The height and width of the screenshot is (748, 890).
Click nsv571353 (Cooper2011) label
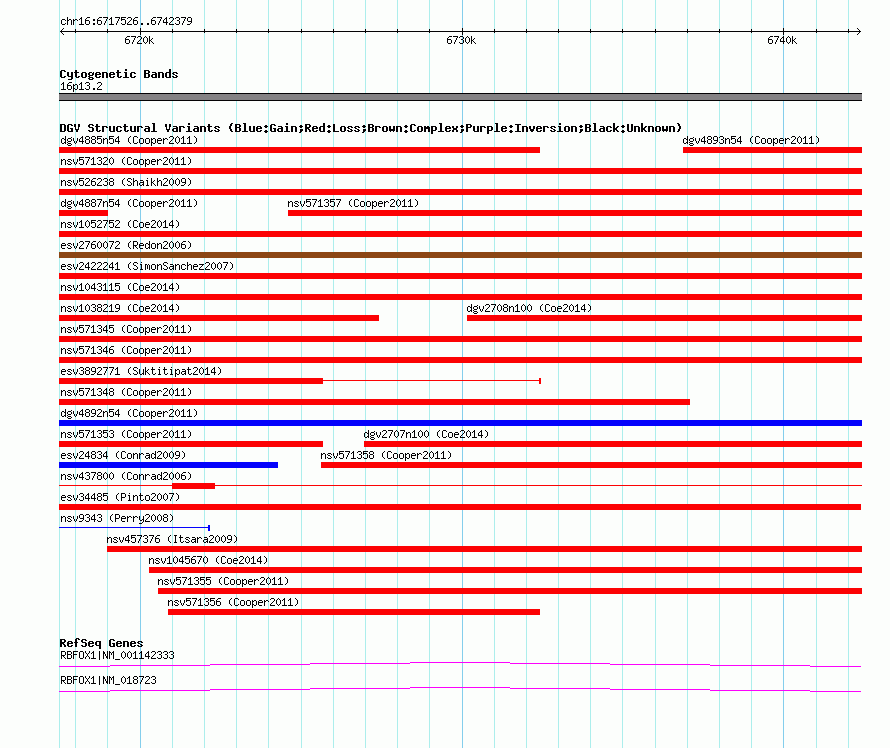(126, 434)
